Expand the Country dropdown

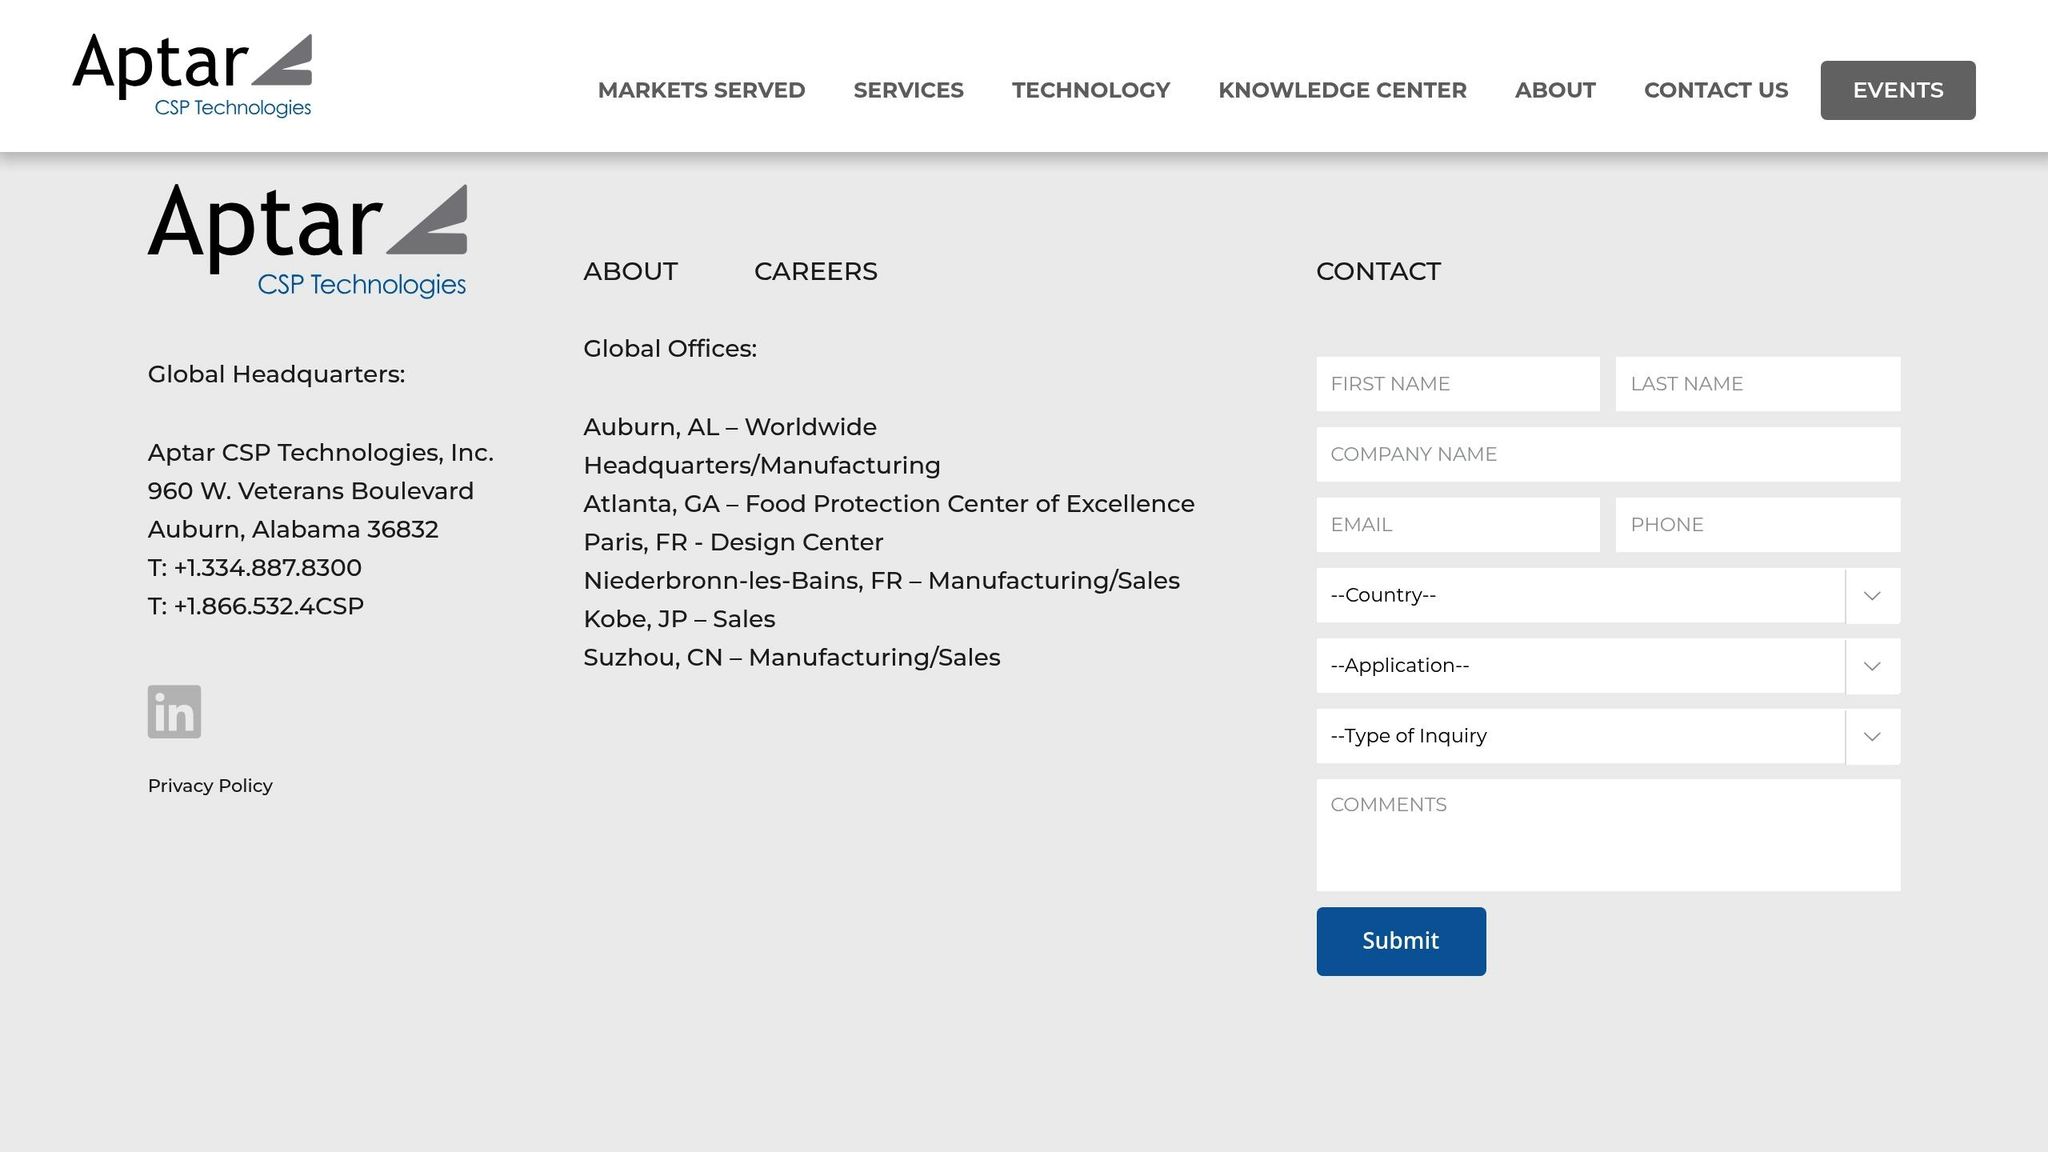coord(1608,595)
